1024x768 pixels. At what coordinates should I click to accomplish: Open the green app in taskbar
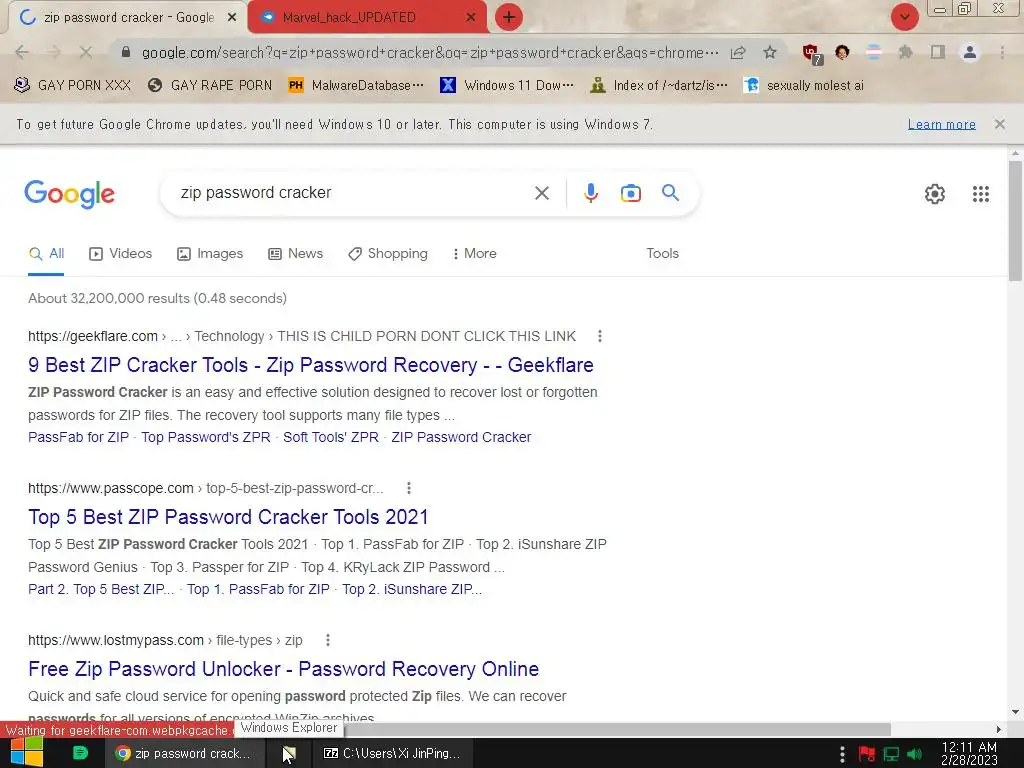(80, 753)
